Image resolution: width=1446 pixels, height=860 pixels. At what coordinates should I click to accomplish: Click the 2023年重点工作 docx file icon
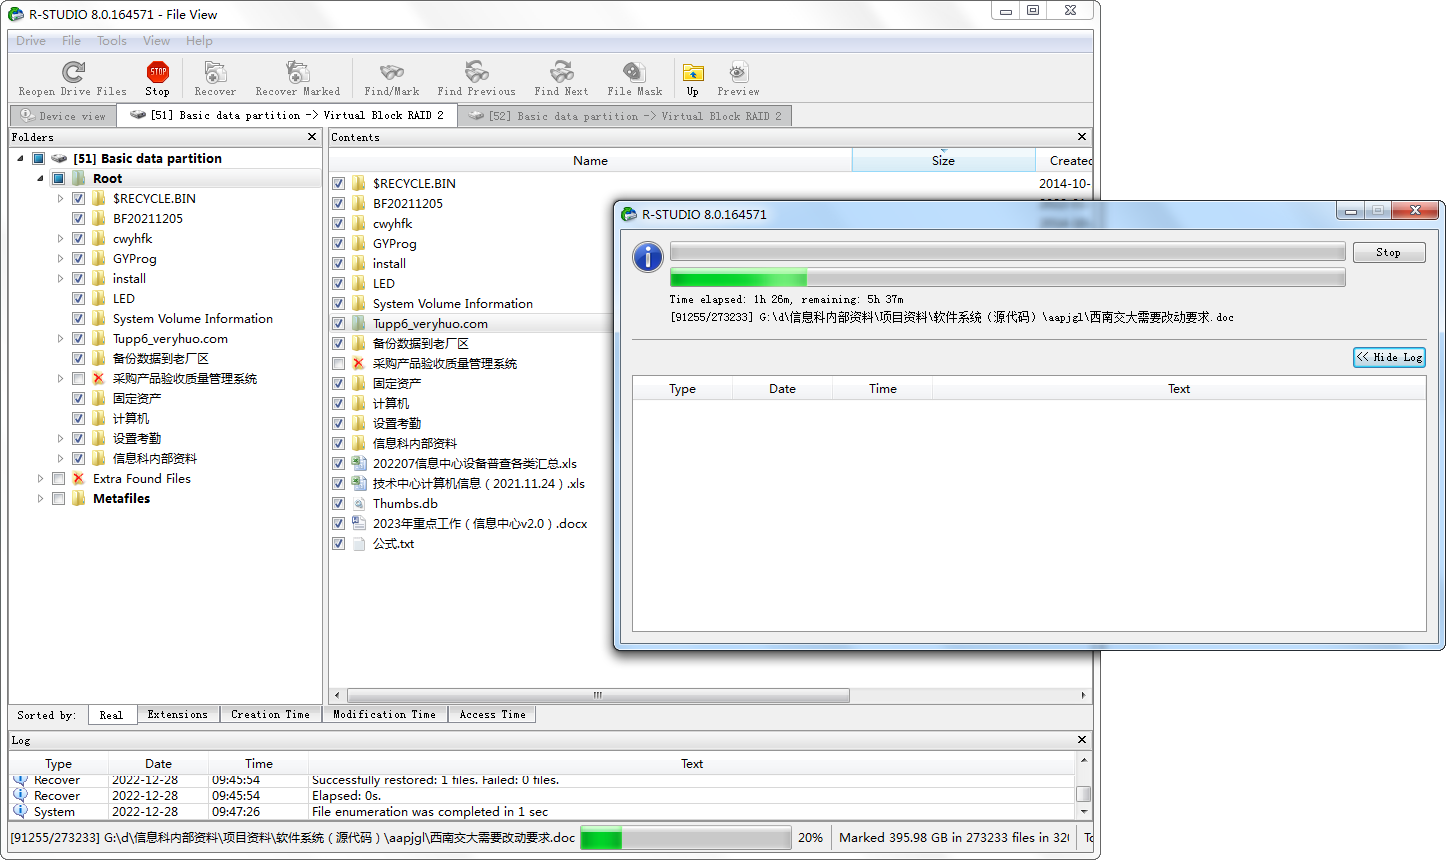click(358, 523)
